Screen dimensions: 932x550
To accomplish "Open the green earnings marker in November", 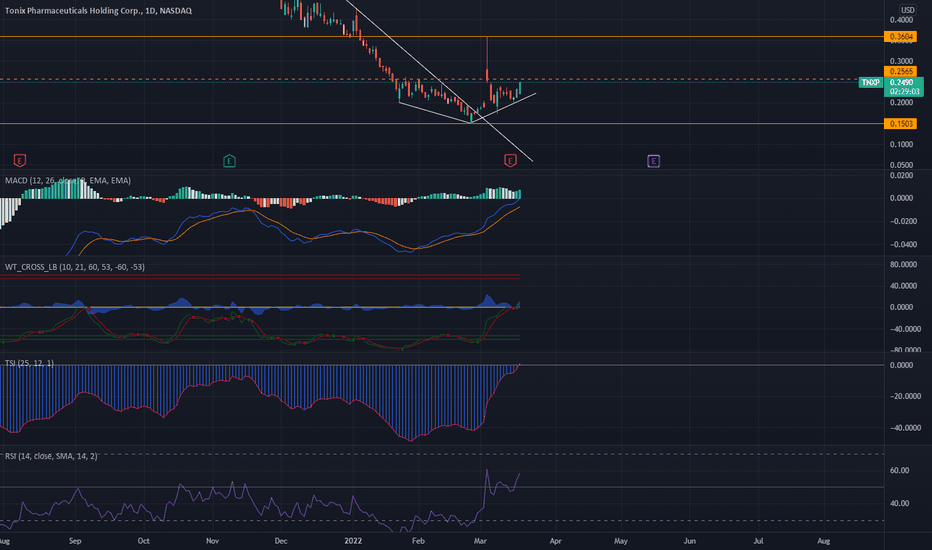I will click(x=229, y=161).
